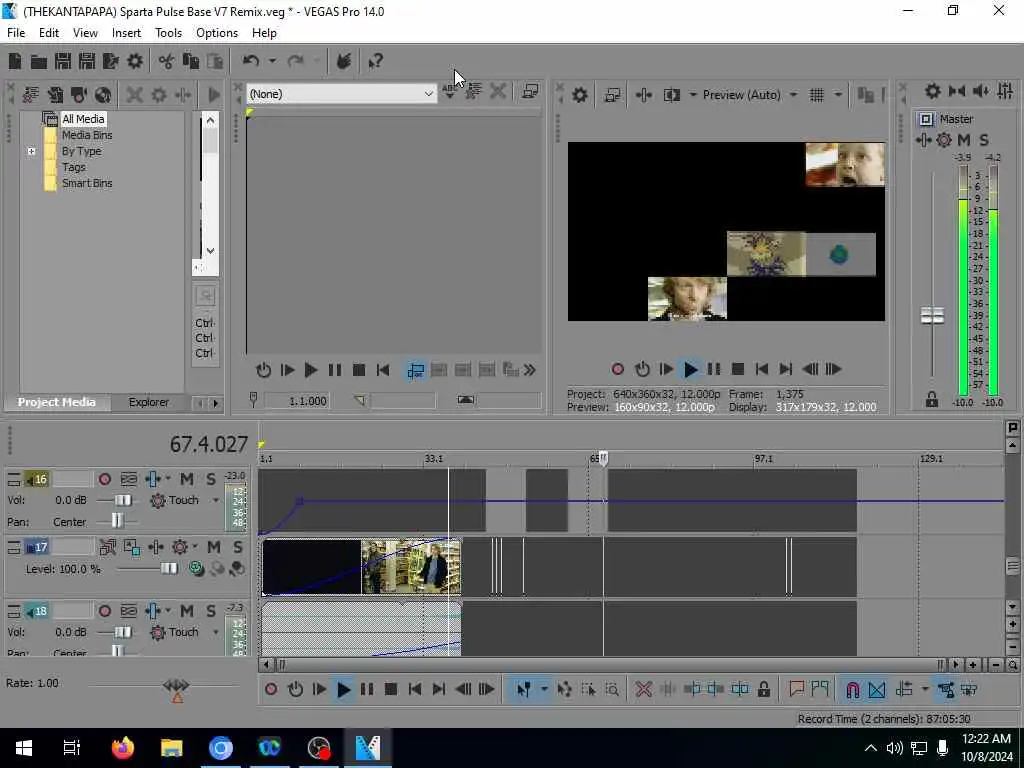Click the Save project icon
Screen dimensions: 1024x768
[63, 61]
